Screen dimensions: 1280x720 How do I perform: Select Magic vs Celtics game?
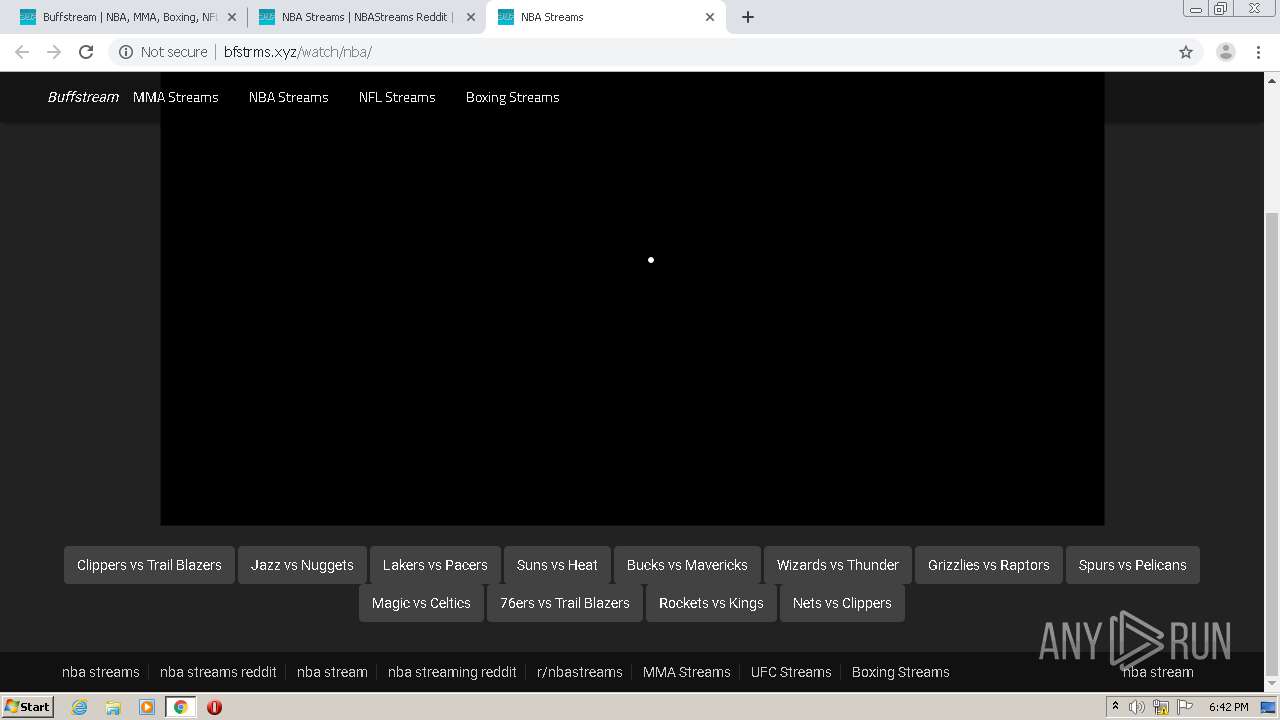pos(421,603)
